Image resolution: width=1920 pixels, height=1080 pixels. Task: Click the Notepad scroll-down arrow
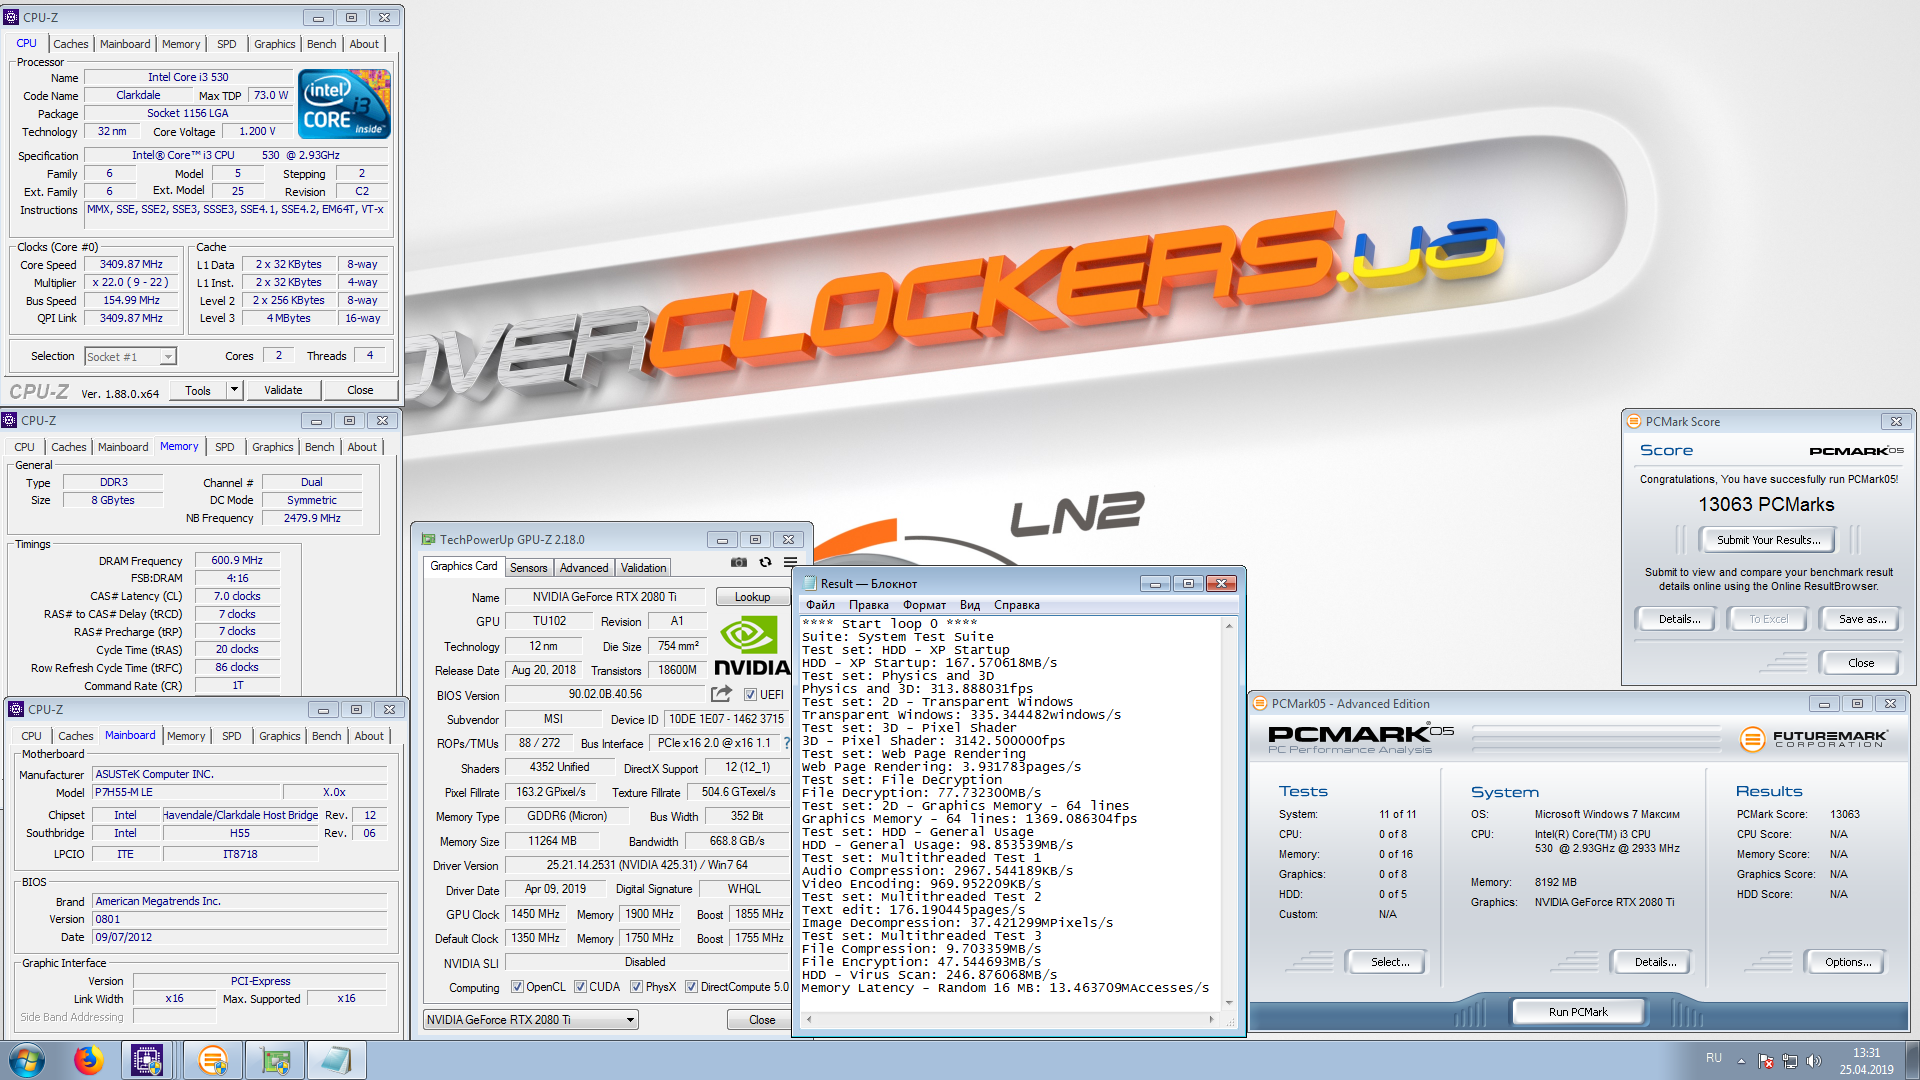click(1229, 1002)
